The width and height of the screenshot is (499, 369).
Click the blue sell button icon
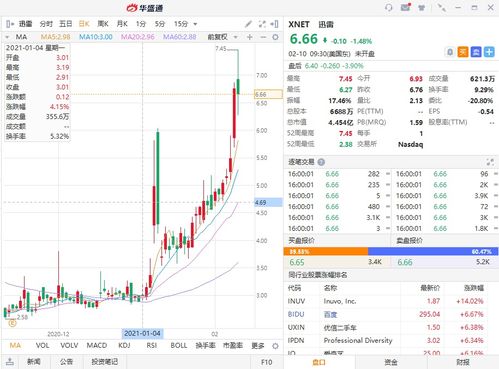[x=476, y=52]
